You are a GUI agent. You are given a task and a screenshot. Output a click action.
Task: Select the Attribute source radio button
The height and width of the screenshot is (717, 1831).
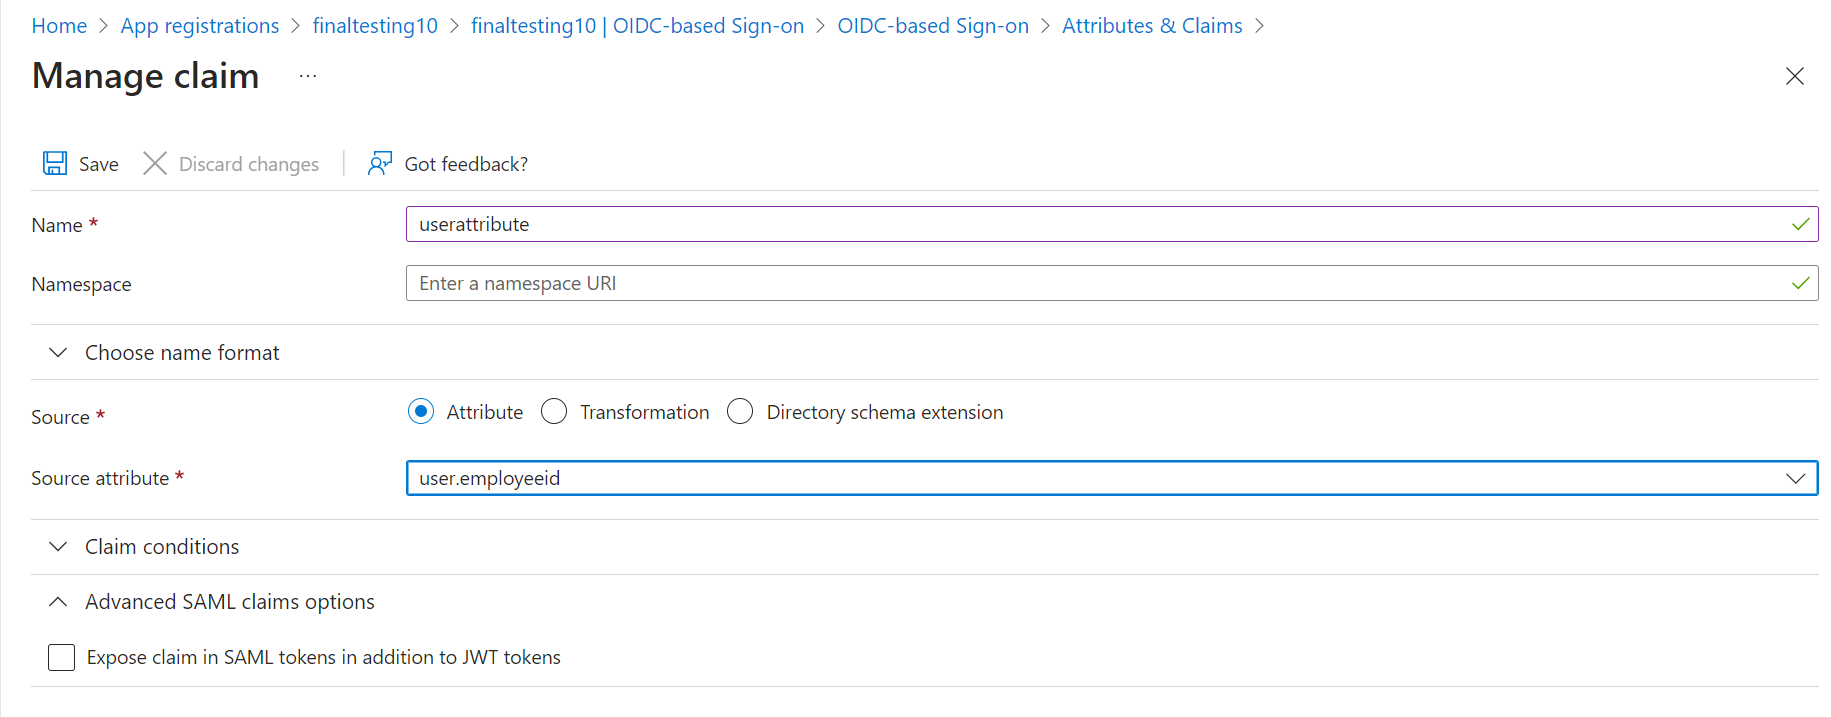coord(421,411)
